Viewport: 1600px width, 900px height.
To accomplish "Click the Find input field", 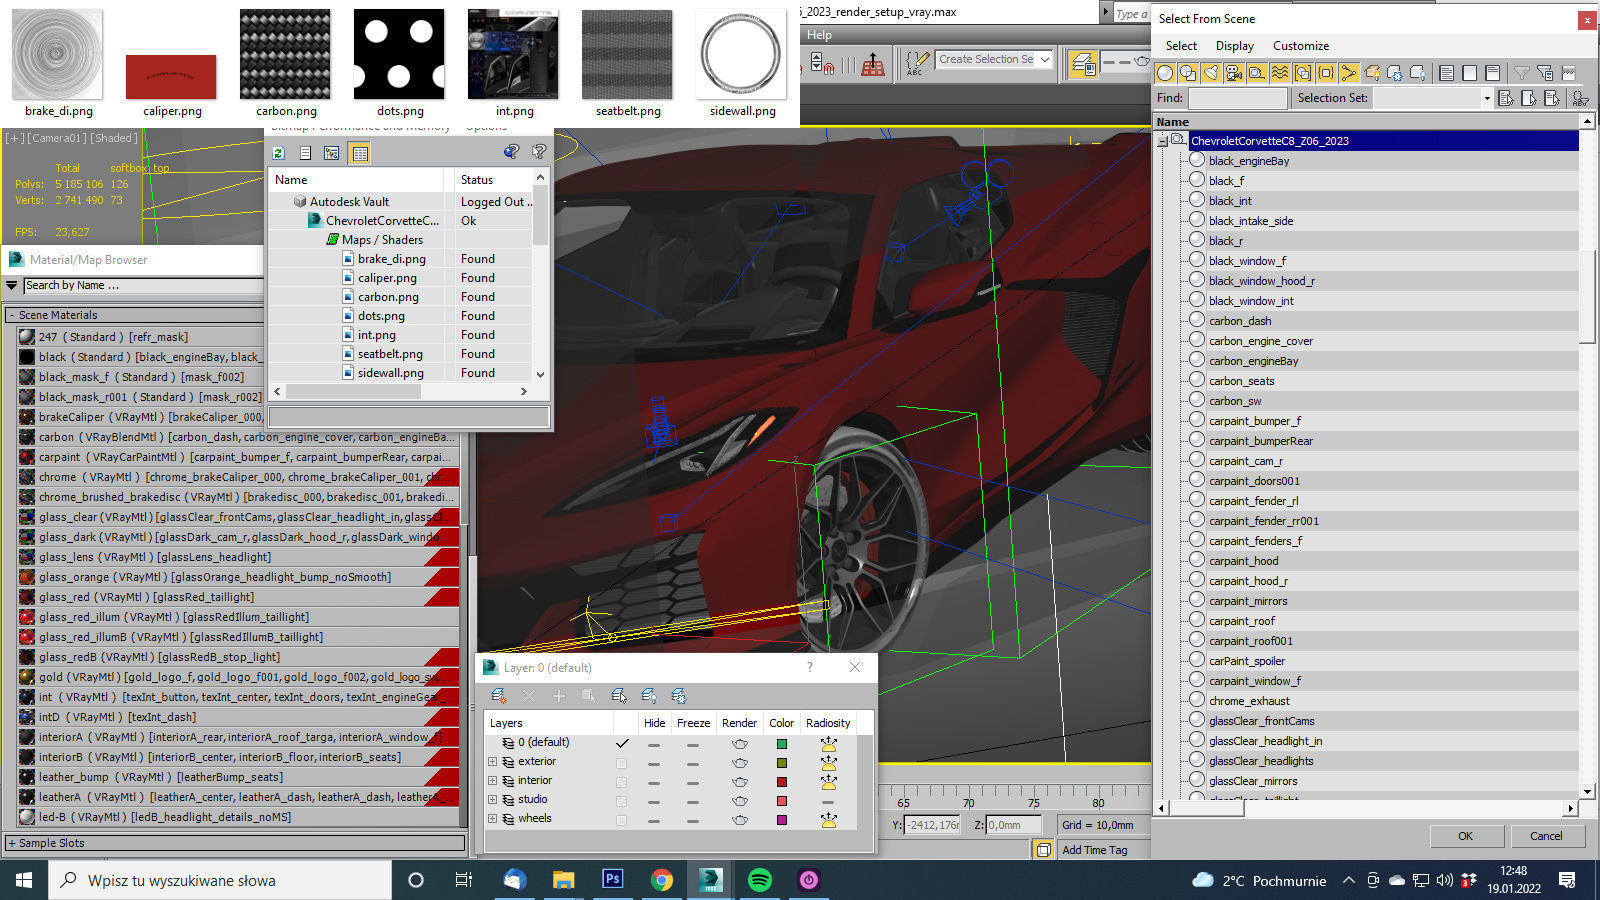I will (1237, 98).
